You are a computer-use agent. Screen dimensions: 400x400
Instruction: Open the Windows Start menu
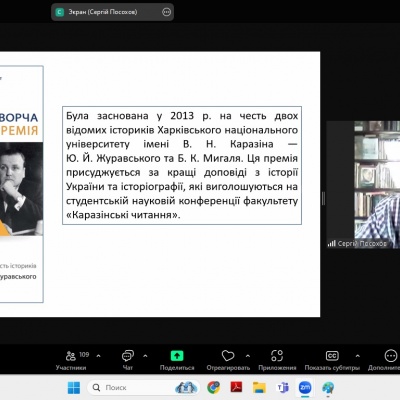[74, 388]
